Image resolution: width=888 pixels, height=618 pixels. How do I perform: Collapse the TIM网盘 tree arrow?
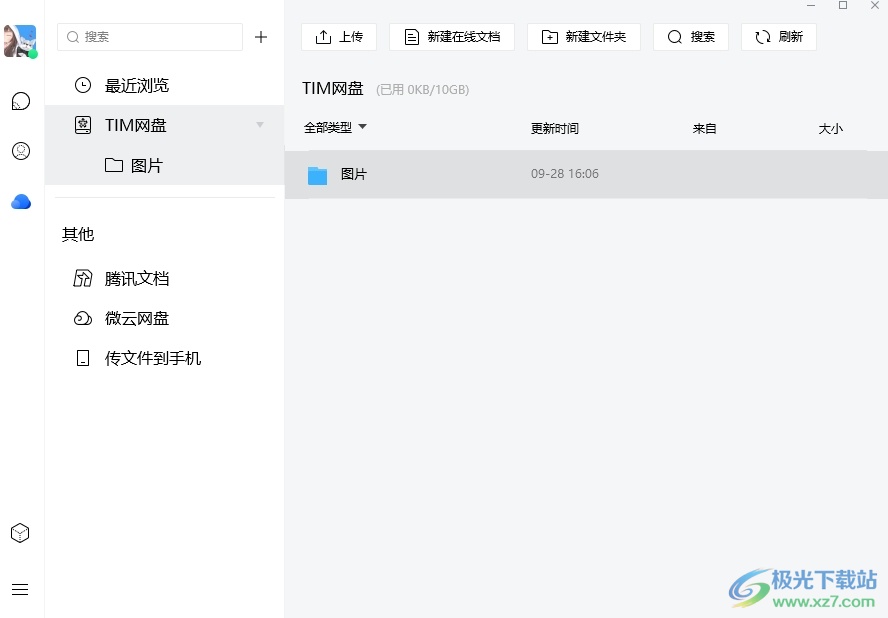click(260, 125)
